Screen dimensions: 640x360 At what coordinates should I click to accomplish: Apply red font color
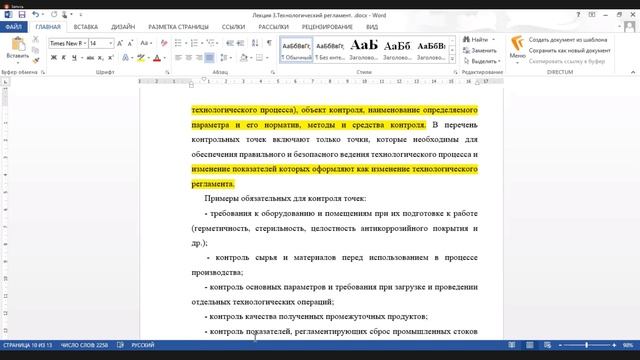tap(157, 58)
